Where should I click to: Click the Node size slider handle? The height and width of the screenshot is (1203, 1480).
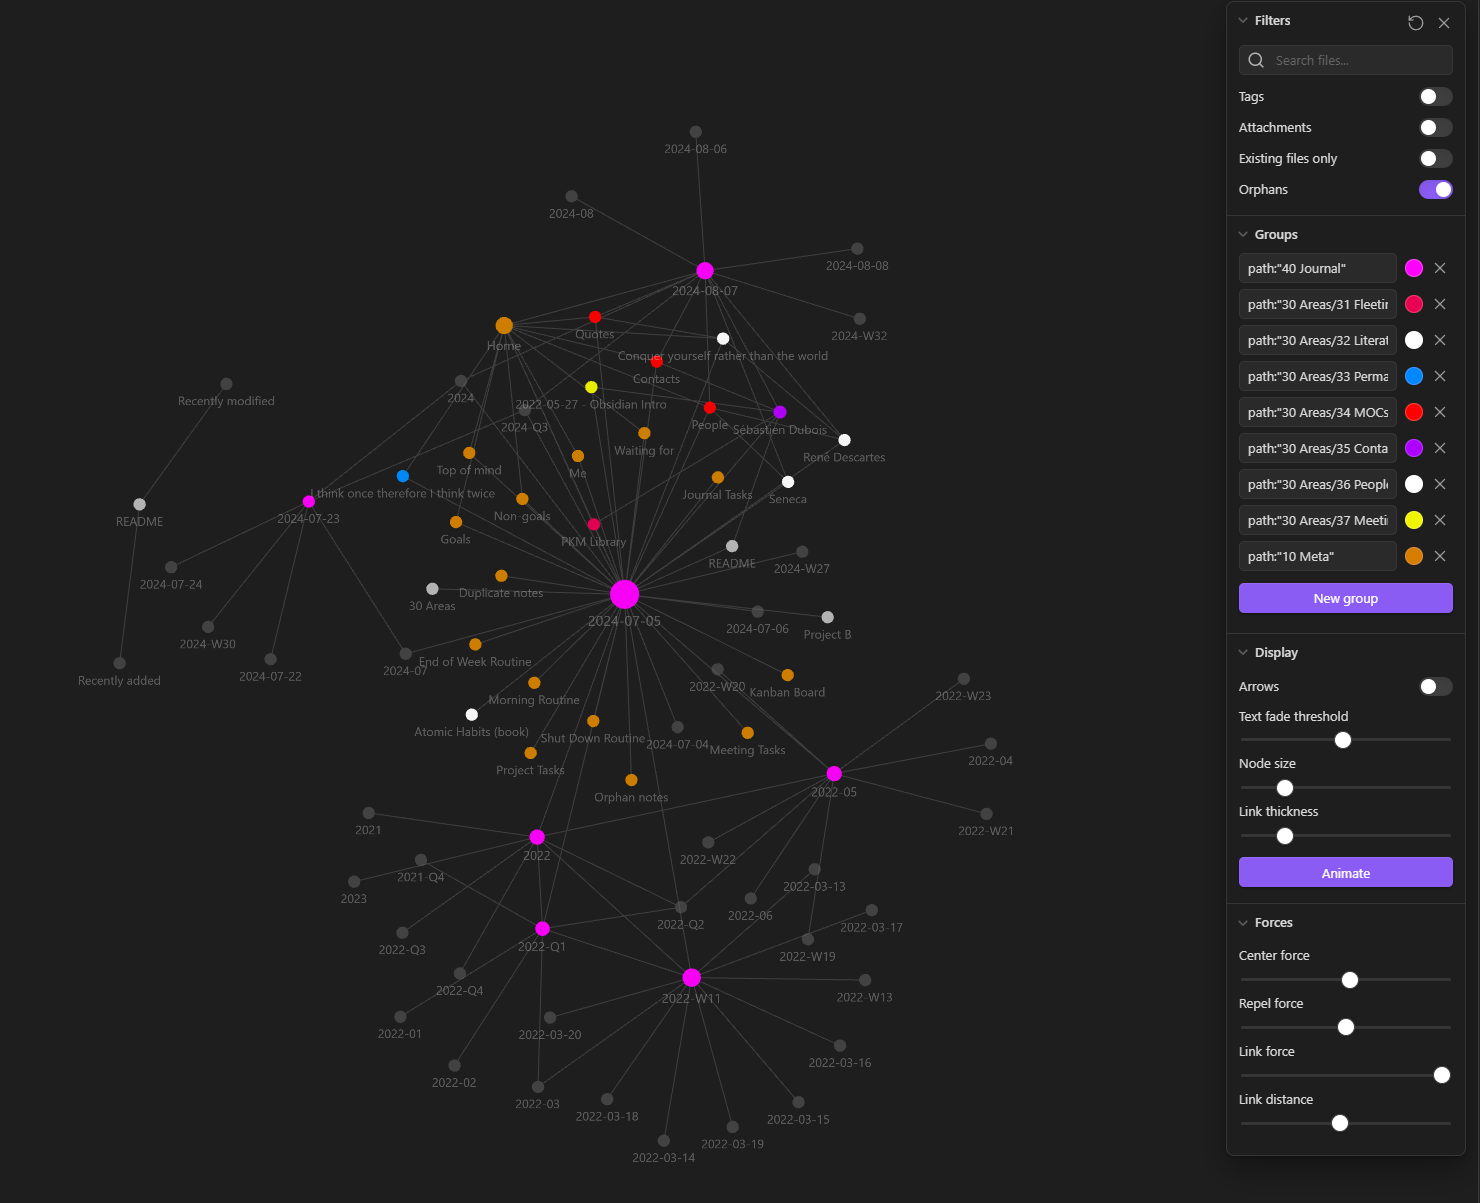1285,788
